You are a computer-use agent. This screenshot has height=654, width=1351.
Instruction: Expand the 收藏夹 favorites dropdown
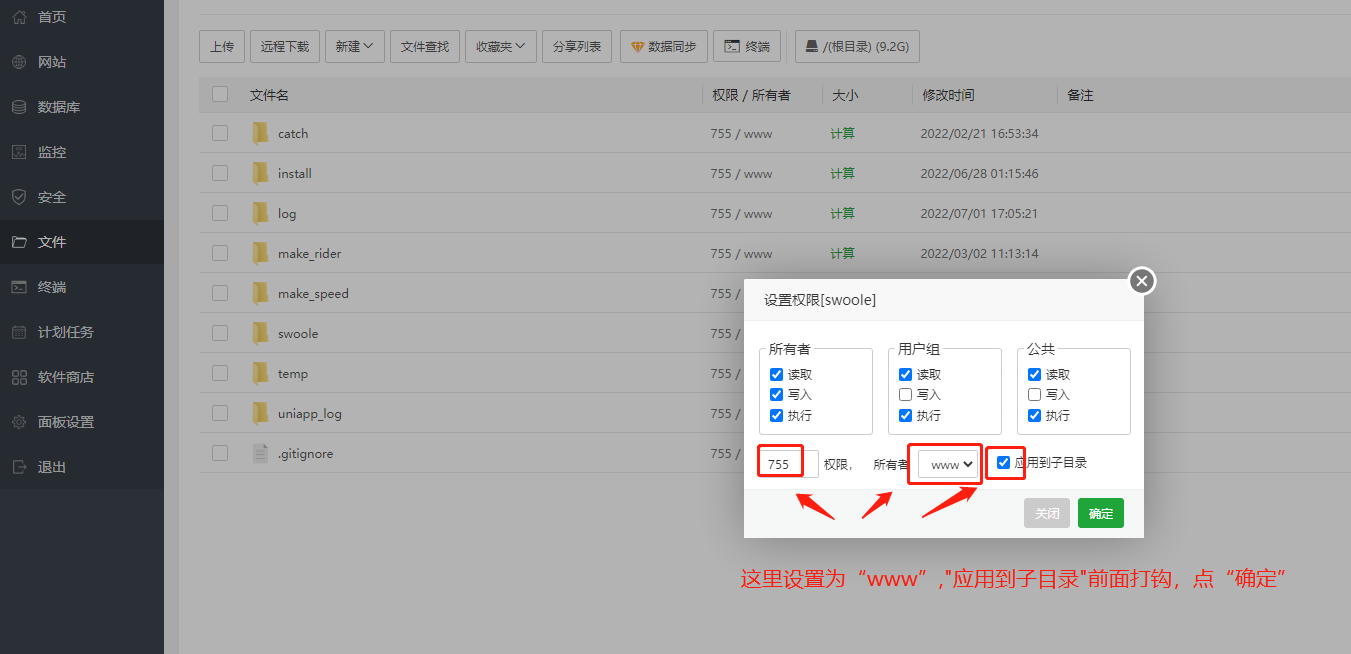pyautogui.click(x=501, y=46)
